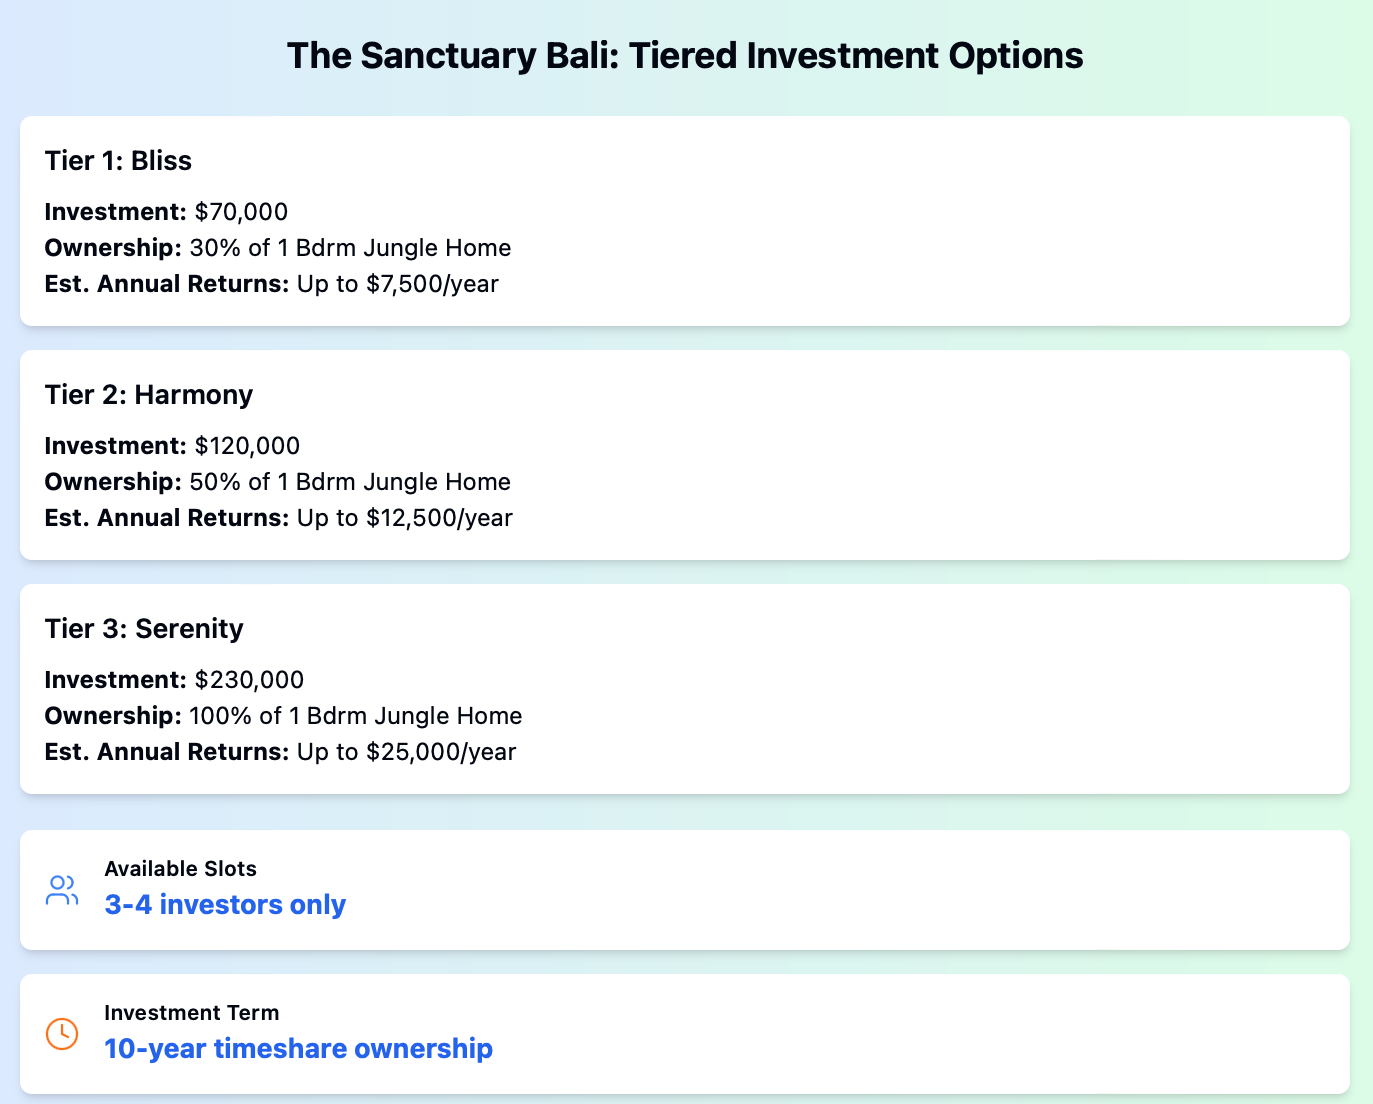1373x1104 pixels.
Task: Click the $230,000 investment amount
Action: click(x=249, y=680)
